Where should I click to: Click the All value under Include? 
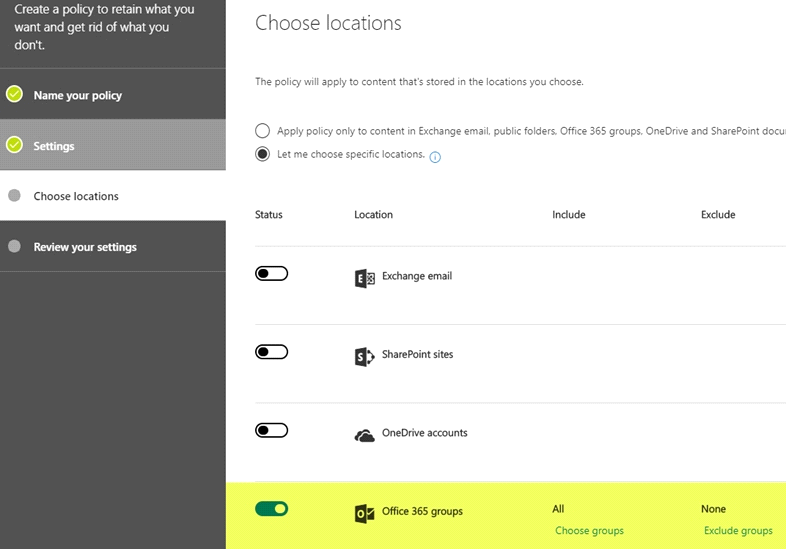tap(558, 509)
